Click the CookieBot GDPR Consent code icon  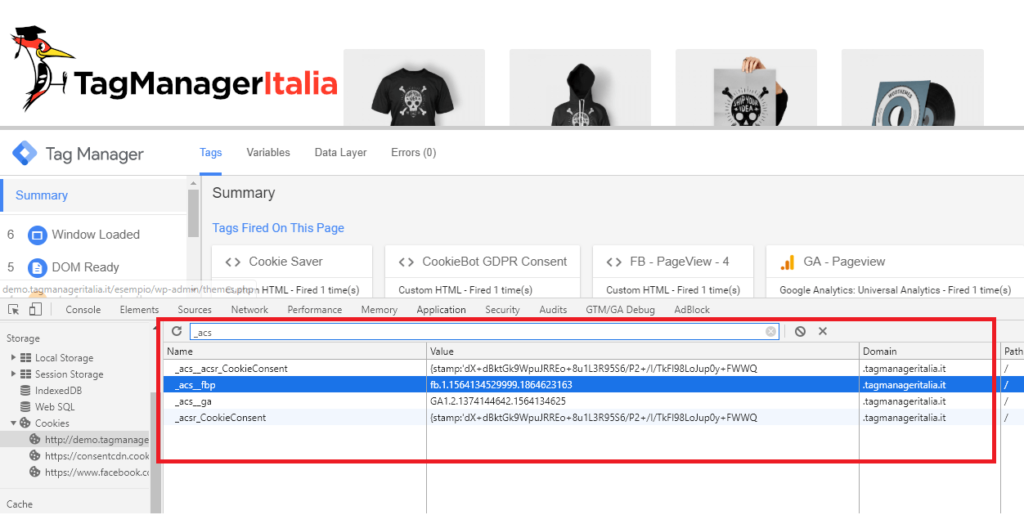point(406,262)
